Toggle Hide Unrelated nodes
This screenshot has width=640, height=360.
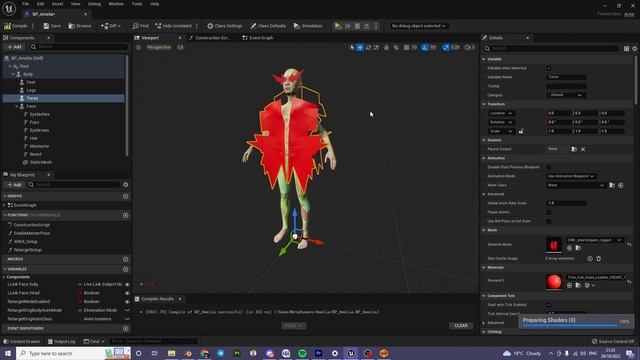pyautogui.click(x=173, y=26)
